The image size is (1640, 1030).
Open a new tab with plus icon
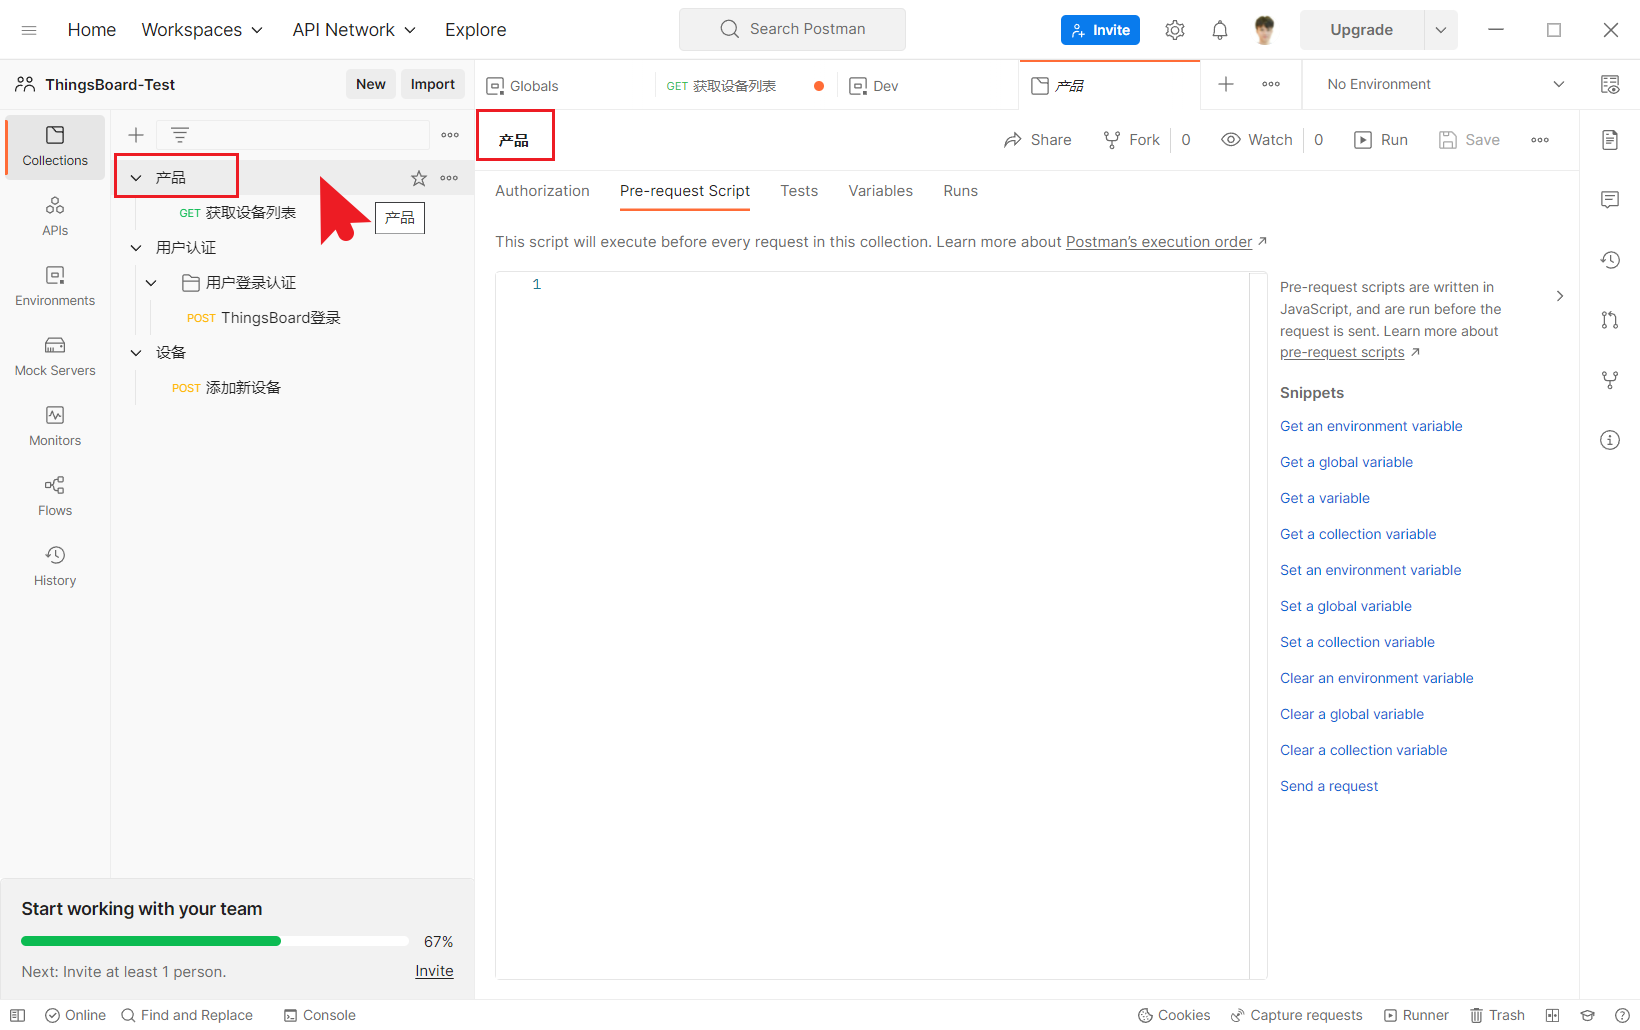pyautogui.click(x=1226, y=85)
